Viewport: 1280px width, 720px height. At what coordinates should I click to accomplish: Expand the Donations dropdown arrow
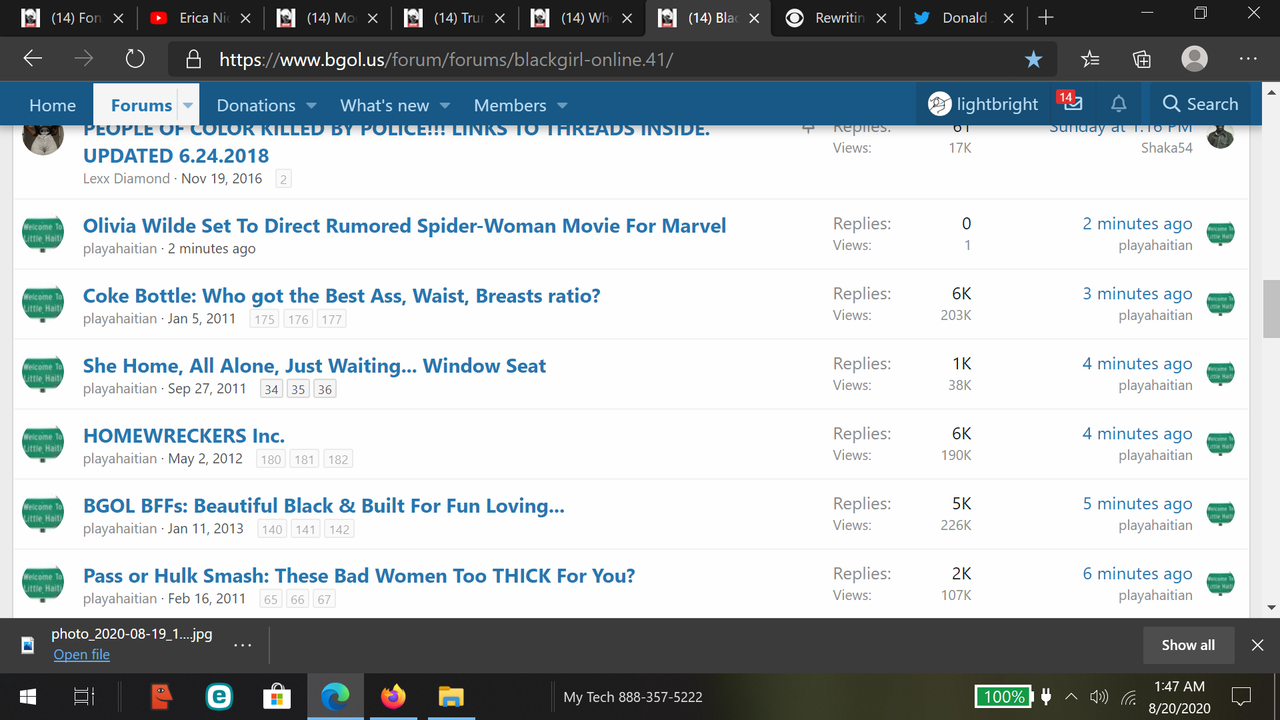(x=311, y=105)
